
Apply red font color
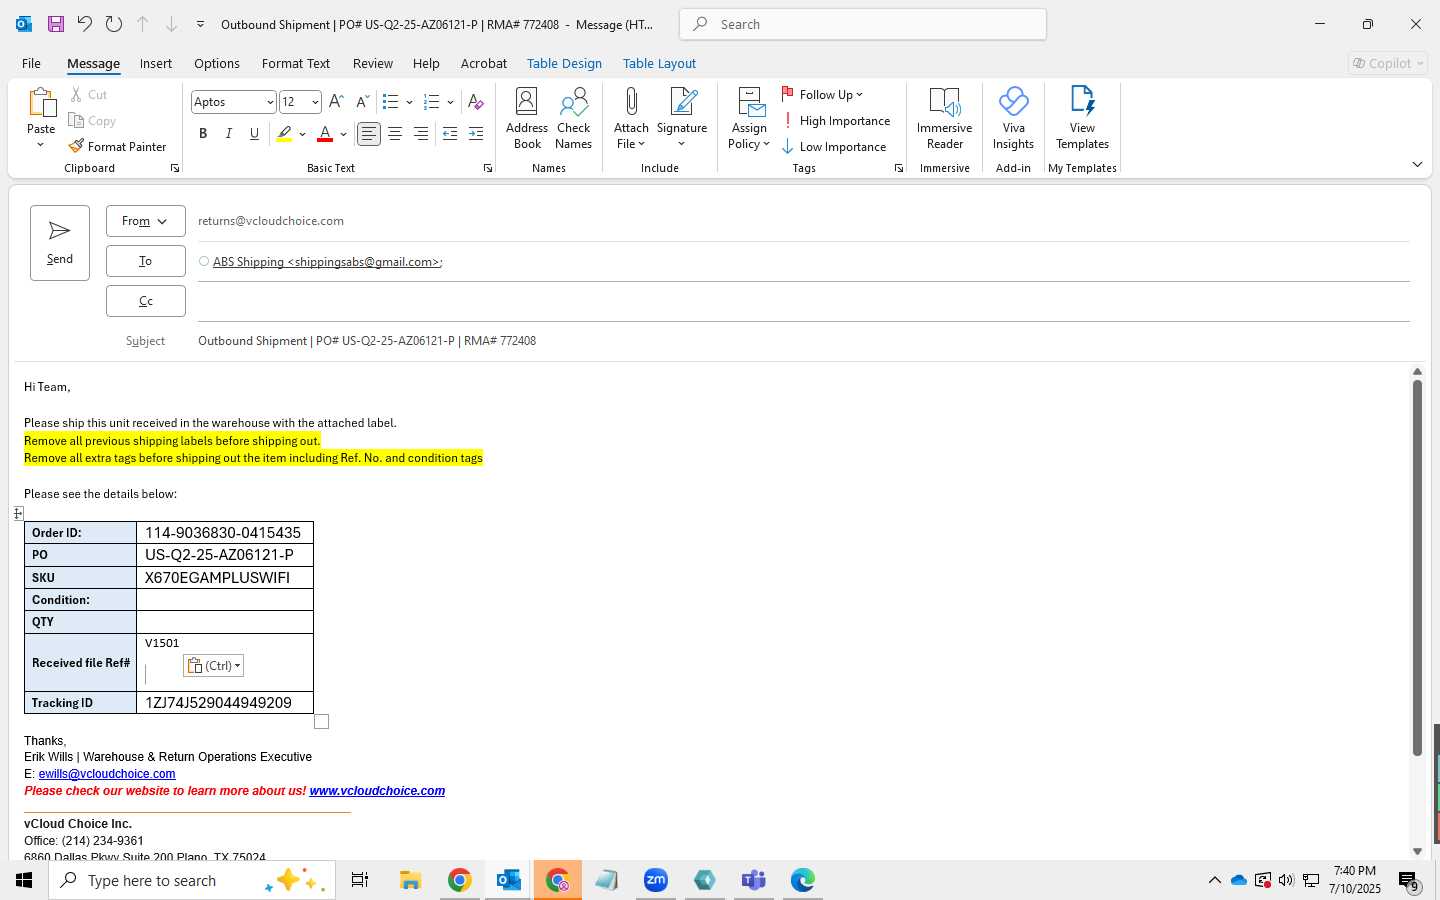coord(325,134)
